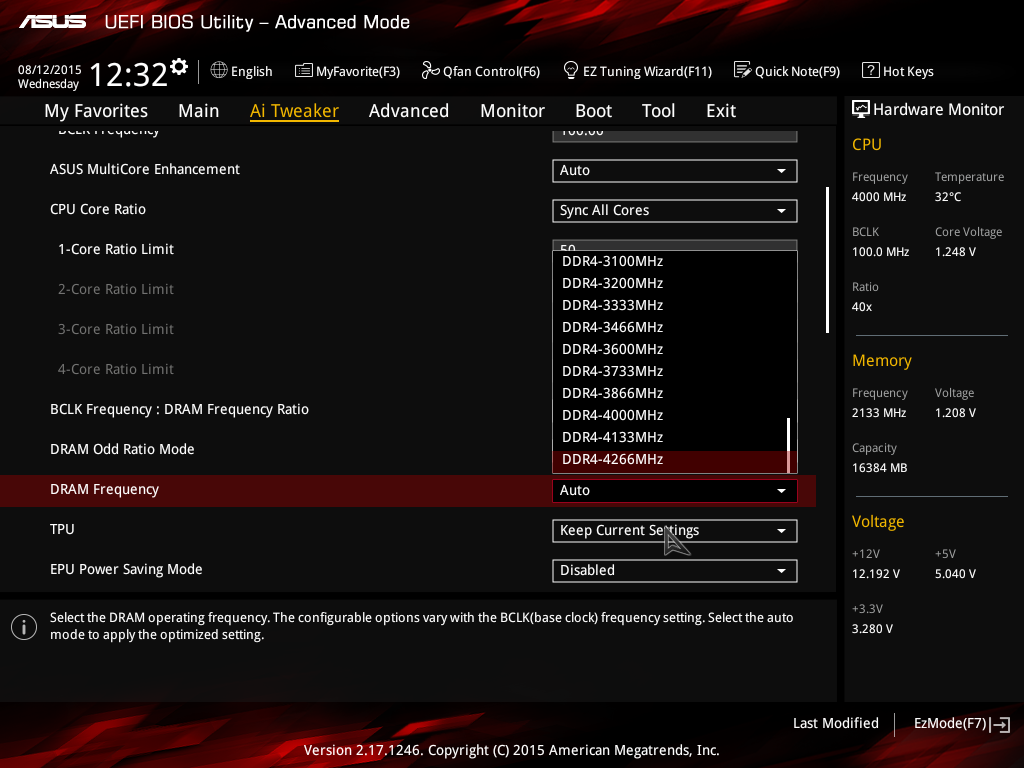Click the 1-Core Ratio Limit input field

point(675,246)
